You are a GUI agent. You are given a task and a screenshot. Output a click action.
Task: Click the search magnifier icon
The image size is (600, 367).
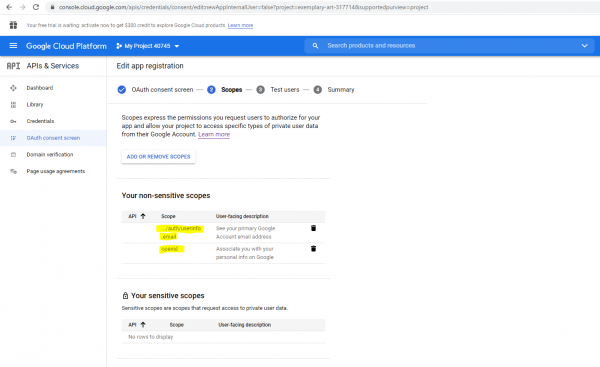[315, 46]
